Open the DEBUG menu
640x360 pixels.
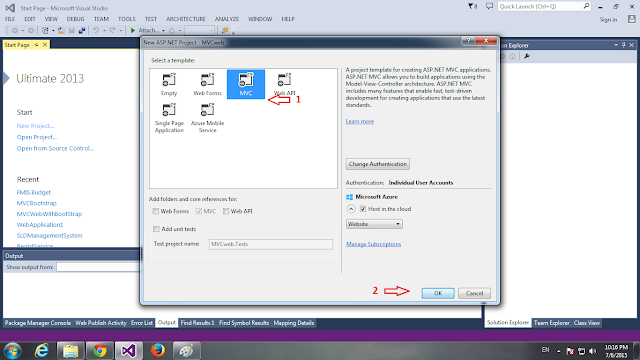pyautogui.click(x=76, y=19)
